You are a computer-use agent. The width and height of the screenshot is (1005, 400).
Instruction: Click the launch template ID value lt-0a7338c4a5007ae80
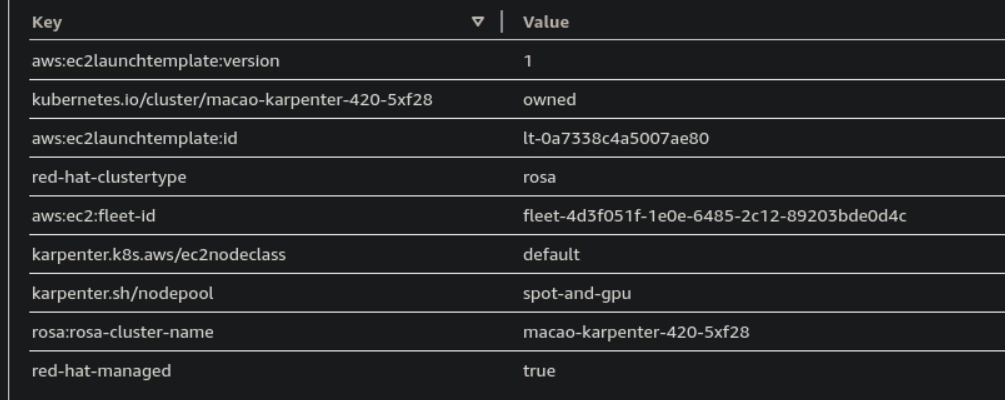pos(616,139)
